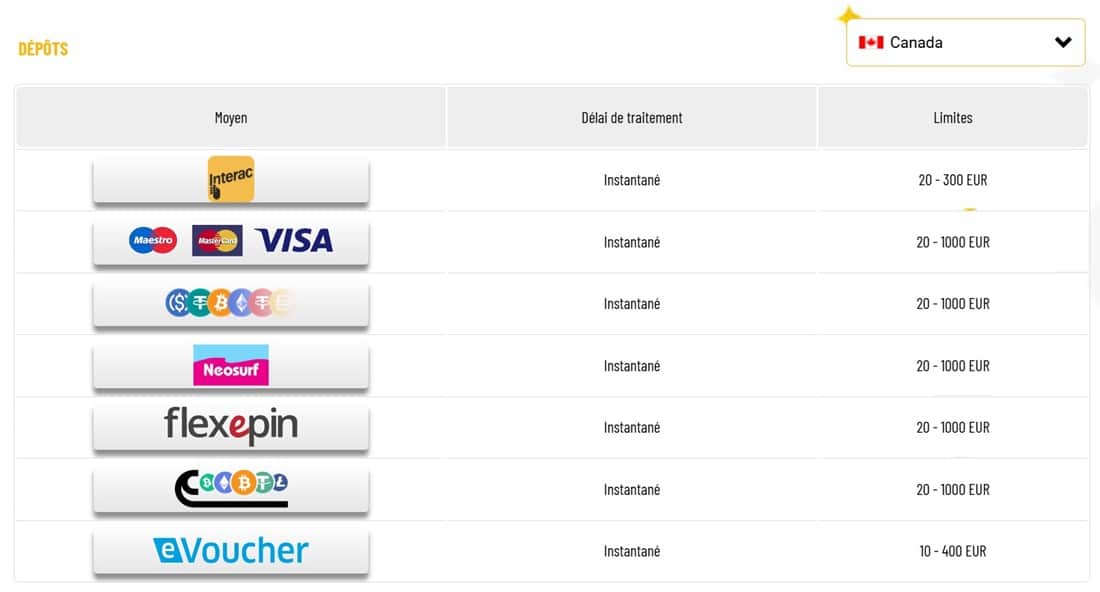Click the Neosurf logo
This screenshot has height=592, width=1100.
click(x=231, y=365)
